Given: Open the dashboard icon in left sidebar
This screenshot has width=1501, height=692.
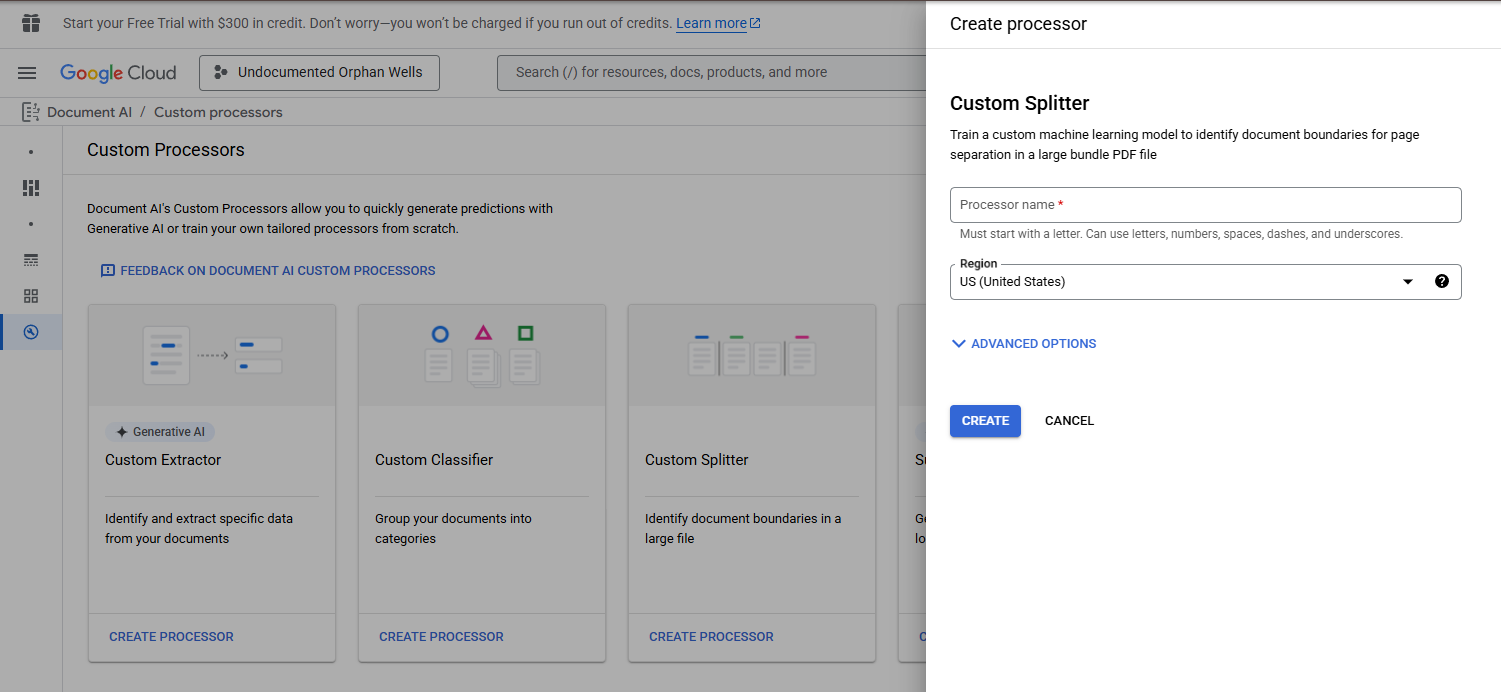Looking at the screenshot, I should (31, 188).
